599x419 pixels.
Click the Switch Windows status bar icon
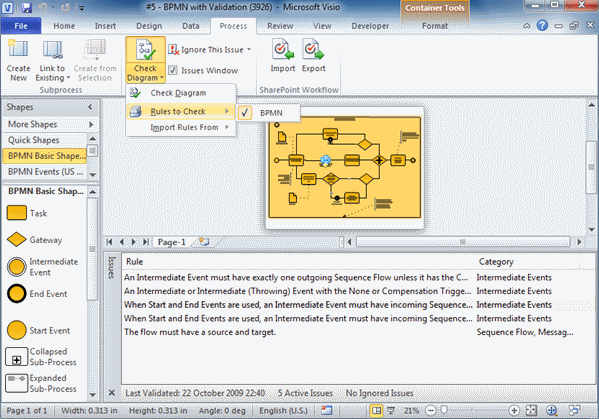[575, 411]
